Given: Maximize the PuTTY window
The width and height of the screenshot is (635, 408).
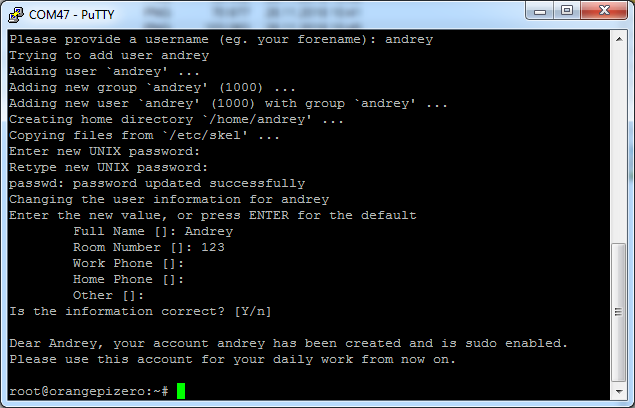Looking at the screenshot, I should (x=567, y=11).
